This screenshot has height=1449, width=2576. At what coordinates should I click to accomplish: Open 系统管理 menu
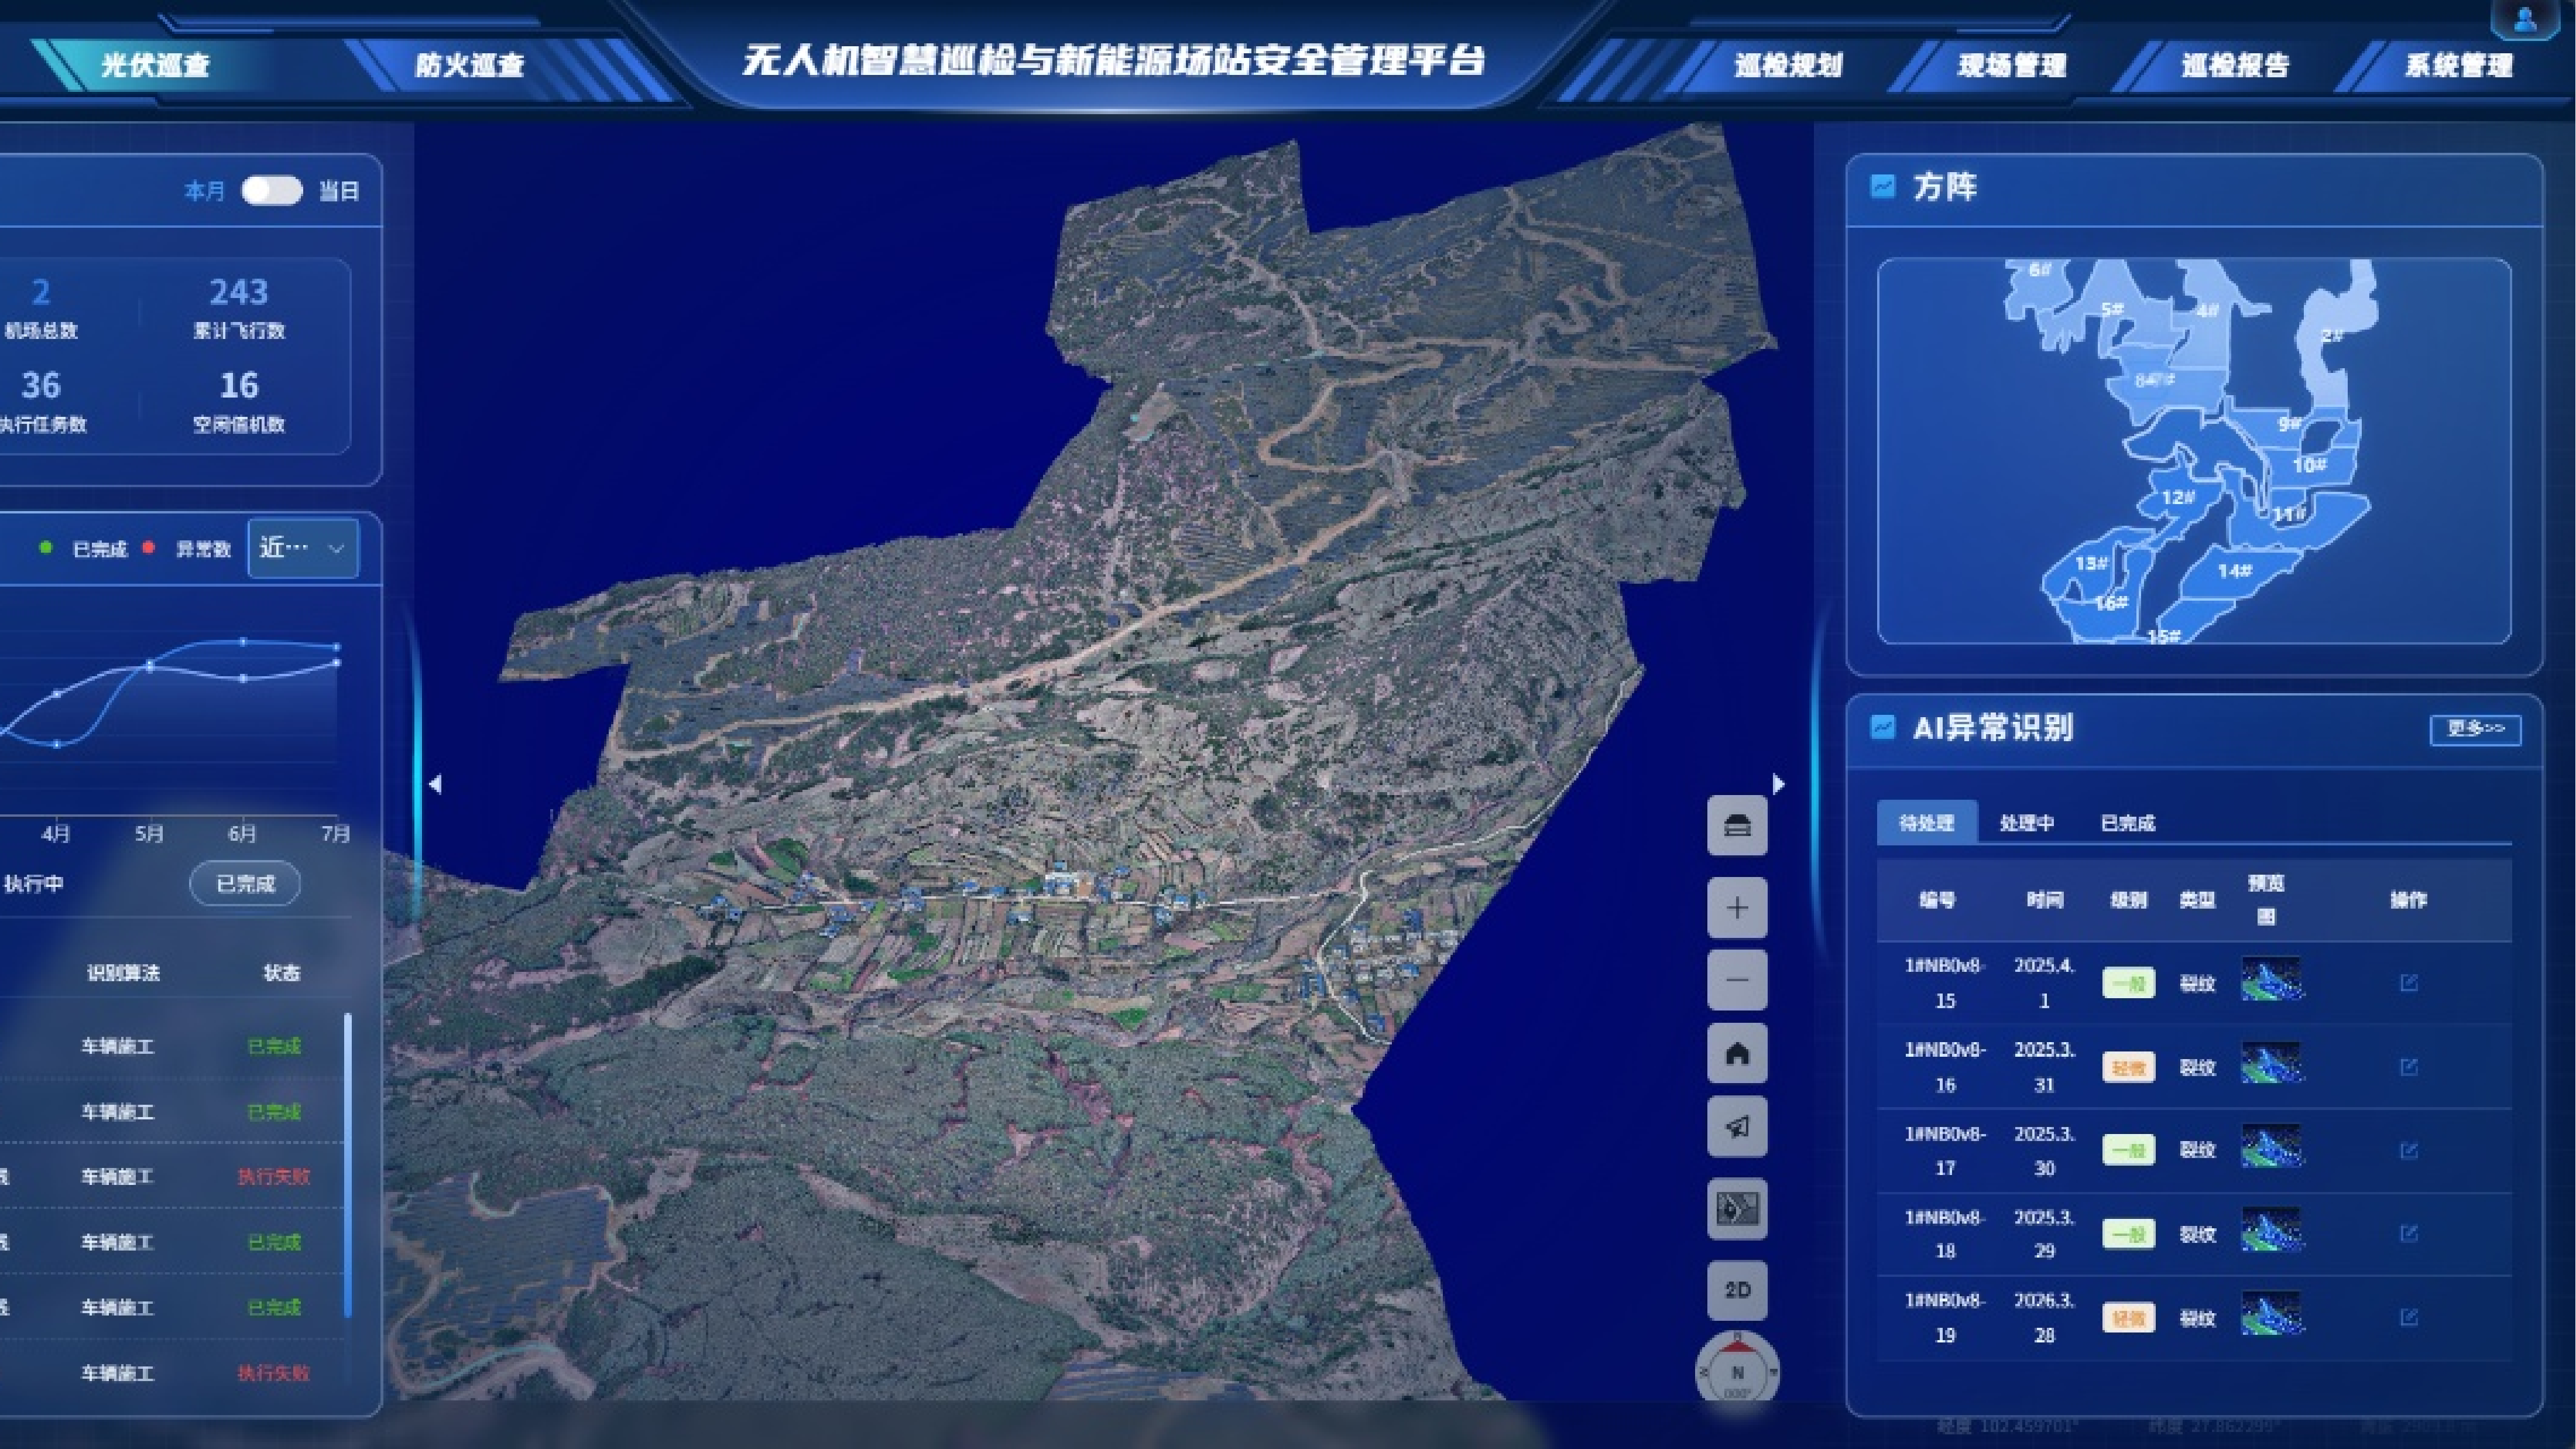click(2459, 65)
